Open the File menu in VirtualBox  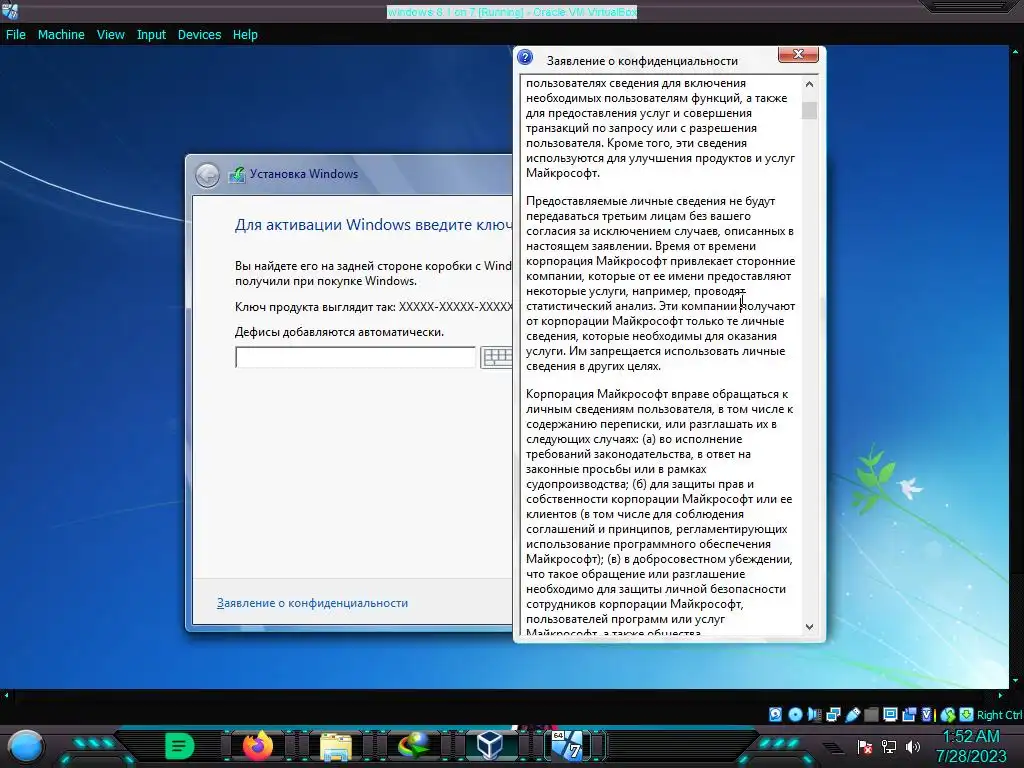[x=16, y=35]
